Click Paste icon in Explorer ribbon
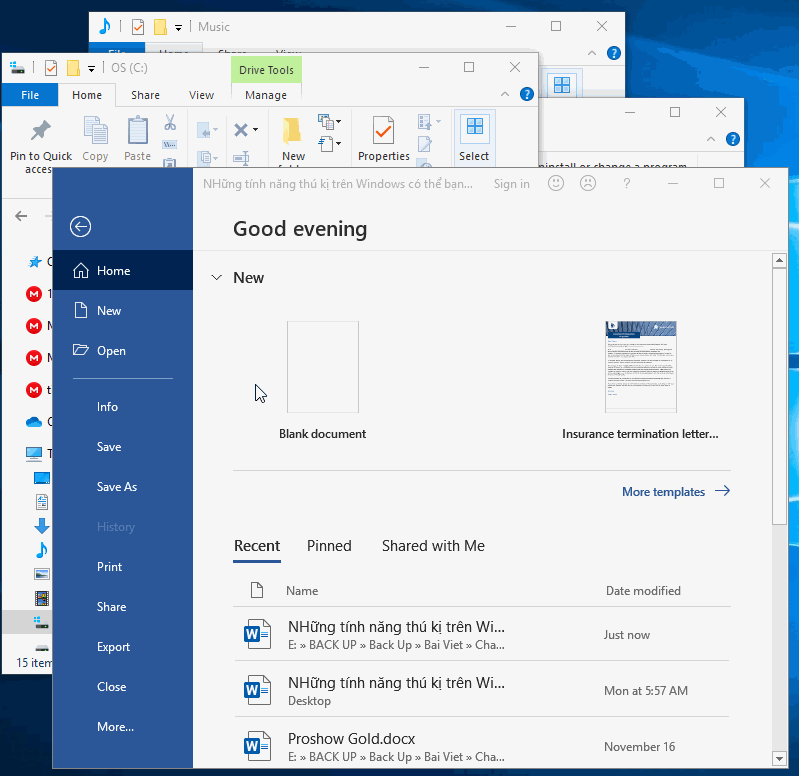 [138, 130]
